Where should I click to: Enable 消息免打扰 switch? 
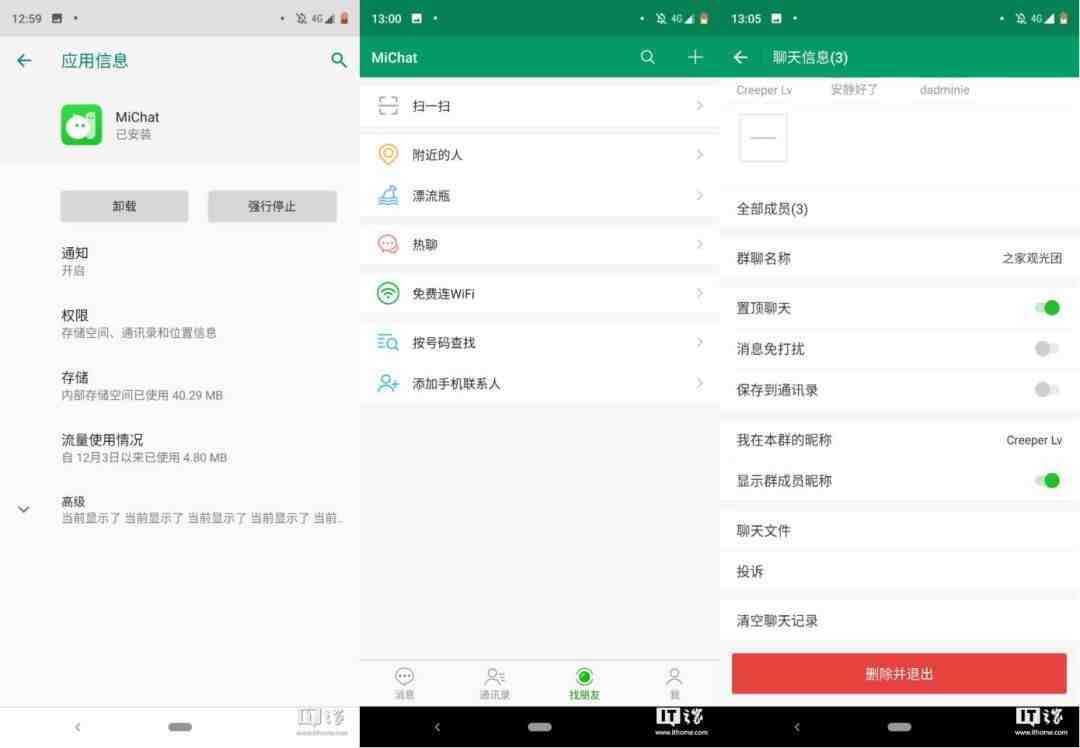click(1047, 349)
